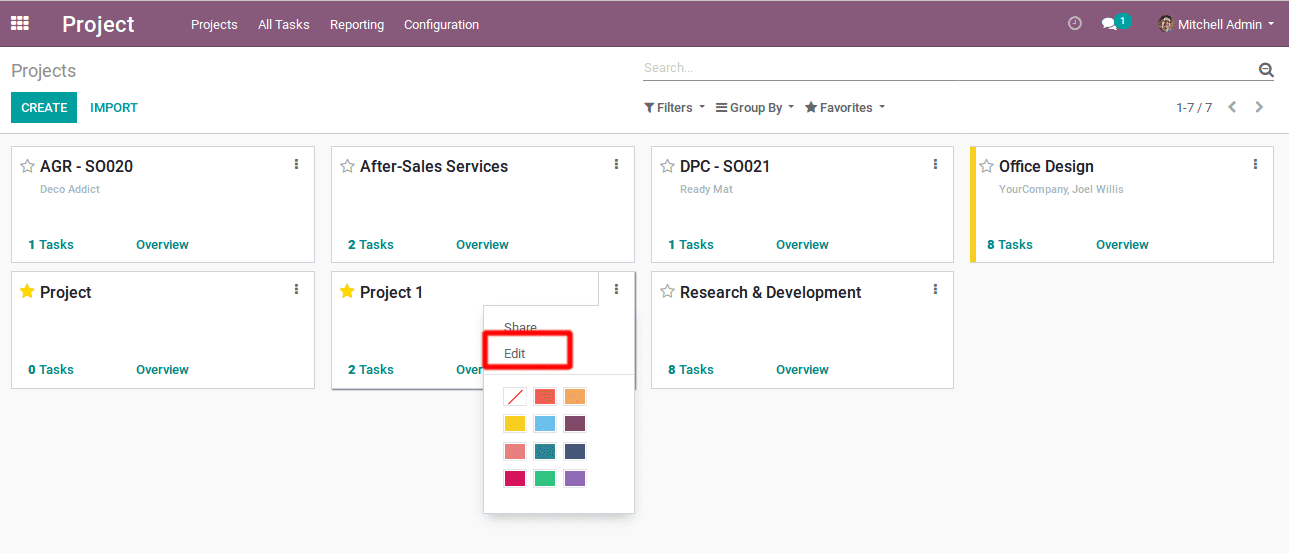The width and height of the screenshot is (1289, 553).
Task: Open the Mitchell Admin user menu caret
Action: [1271, 24]
